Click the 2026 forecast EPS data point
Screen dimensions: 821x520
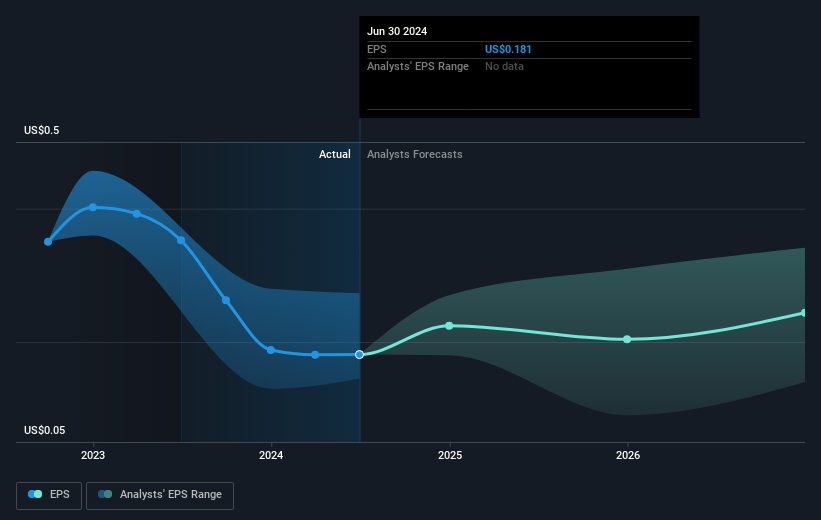click(x=627, y=339)
